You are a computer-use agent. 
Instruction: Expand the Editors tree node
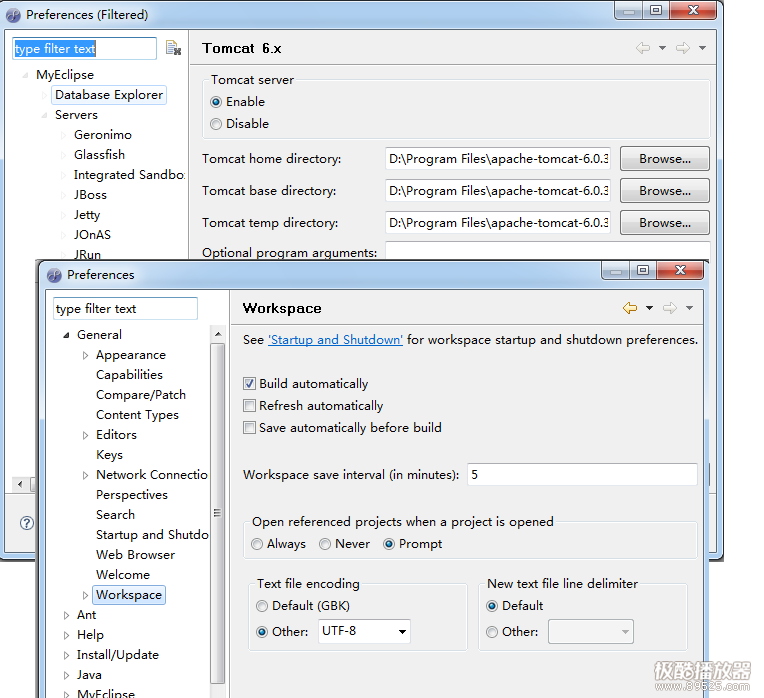(85, 435)
